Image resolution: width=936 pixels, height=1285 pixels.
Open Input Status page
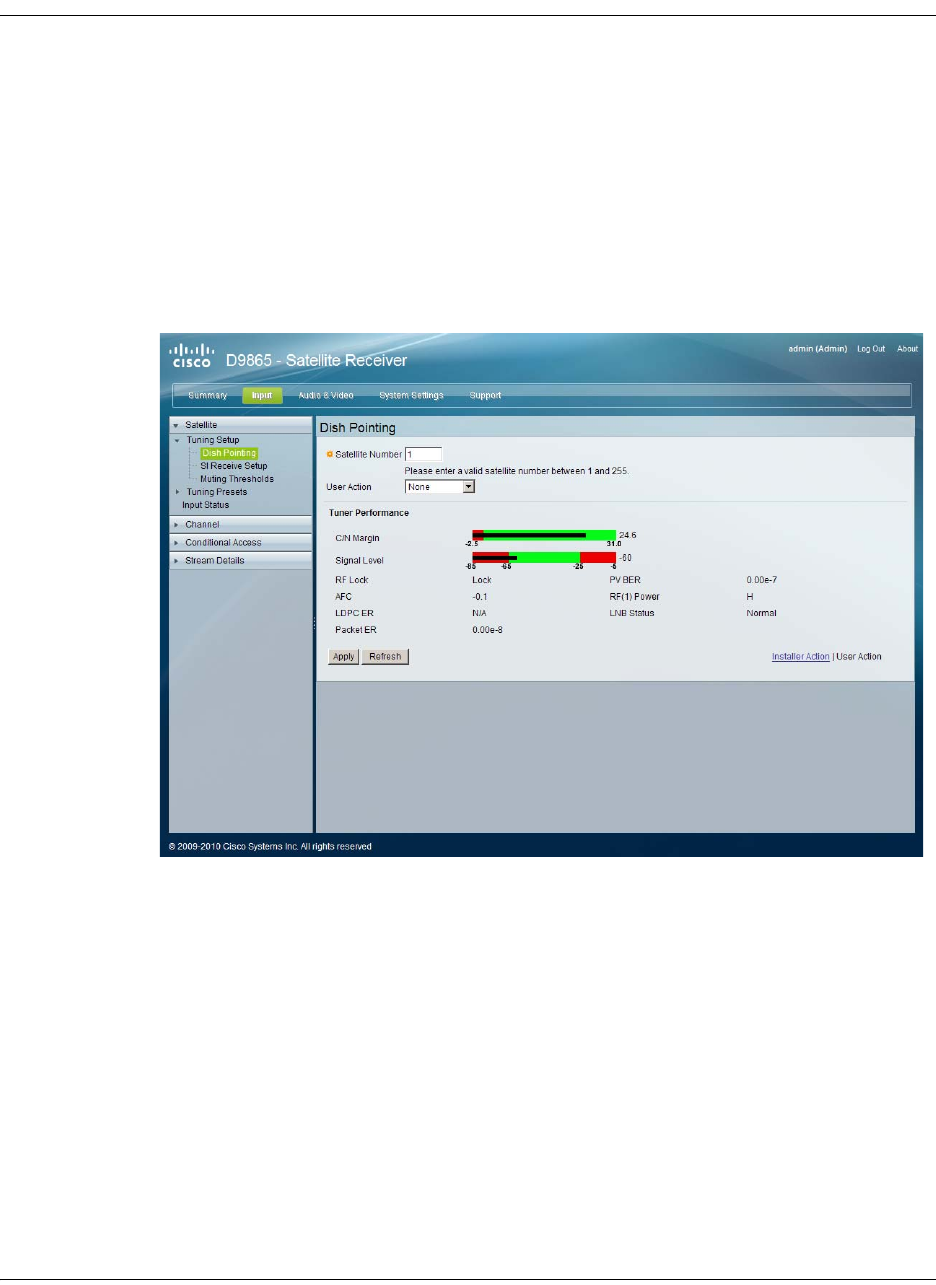coord(205,505)
